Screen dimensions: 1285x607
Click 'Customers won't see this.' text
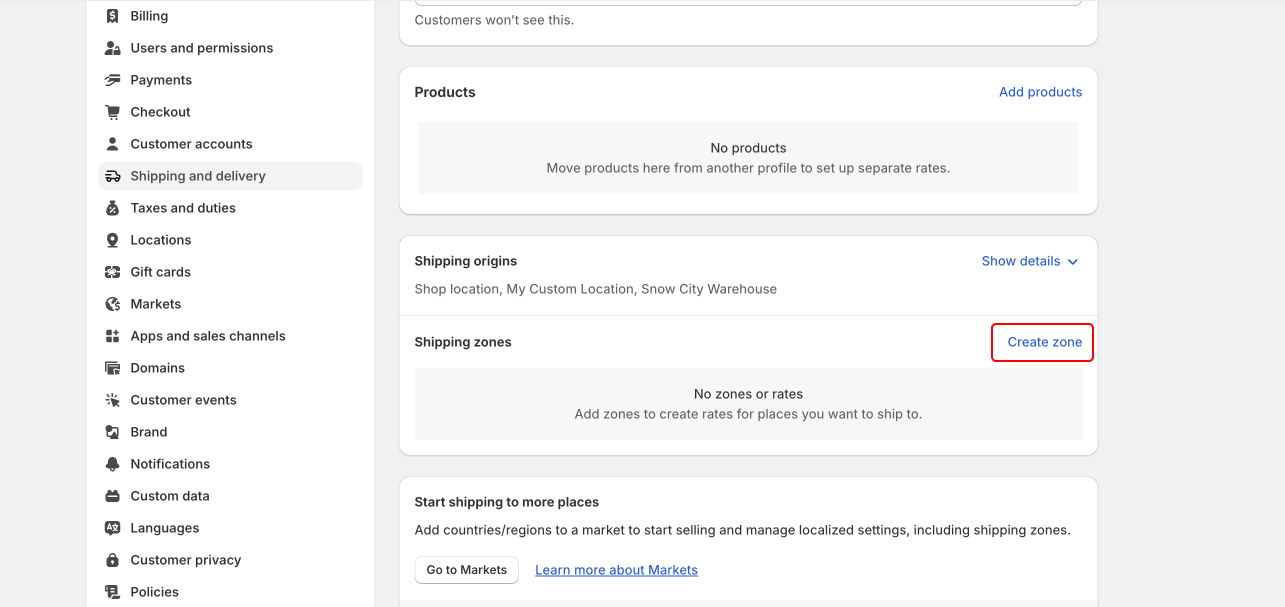[494, 20]
